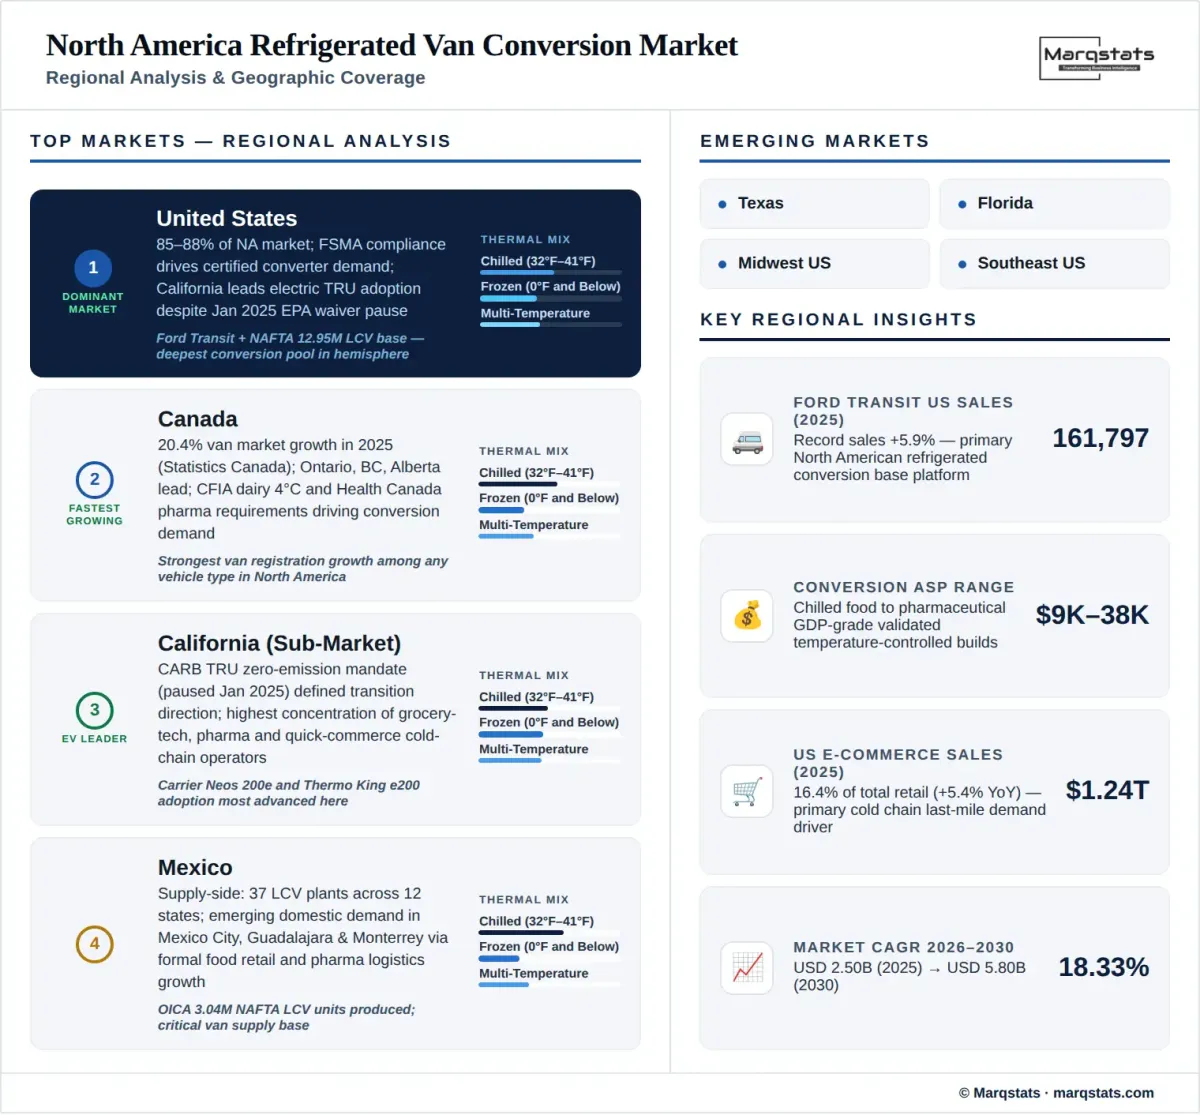Click the Canada Chilled thermal bar
This screenshot has width=1200, height=1115.
tap(550, 484)
